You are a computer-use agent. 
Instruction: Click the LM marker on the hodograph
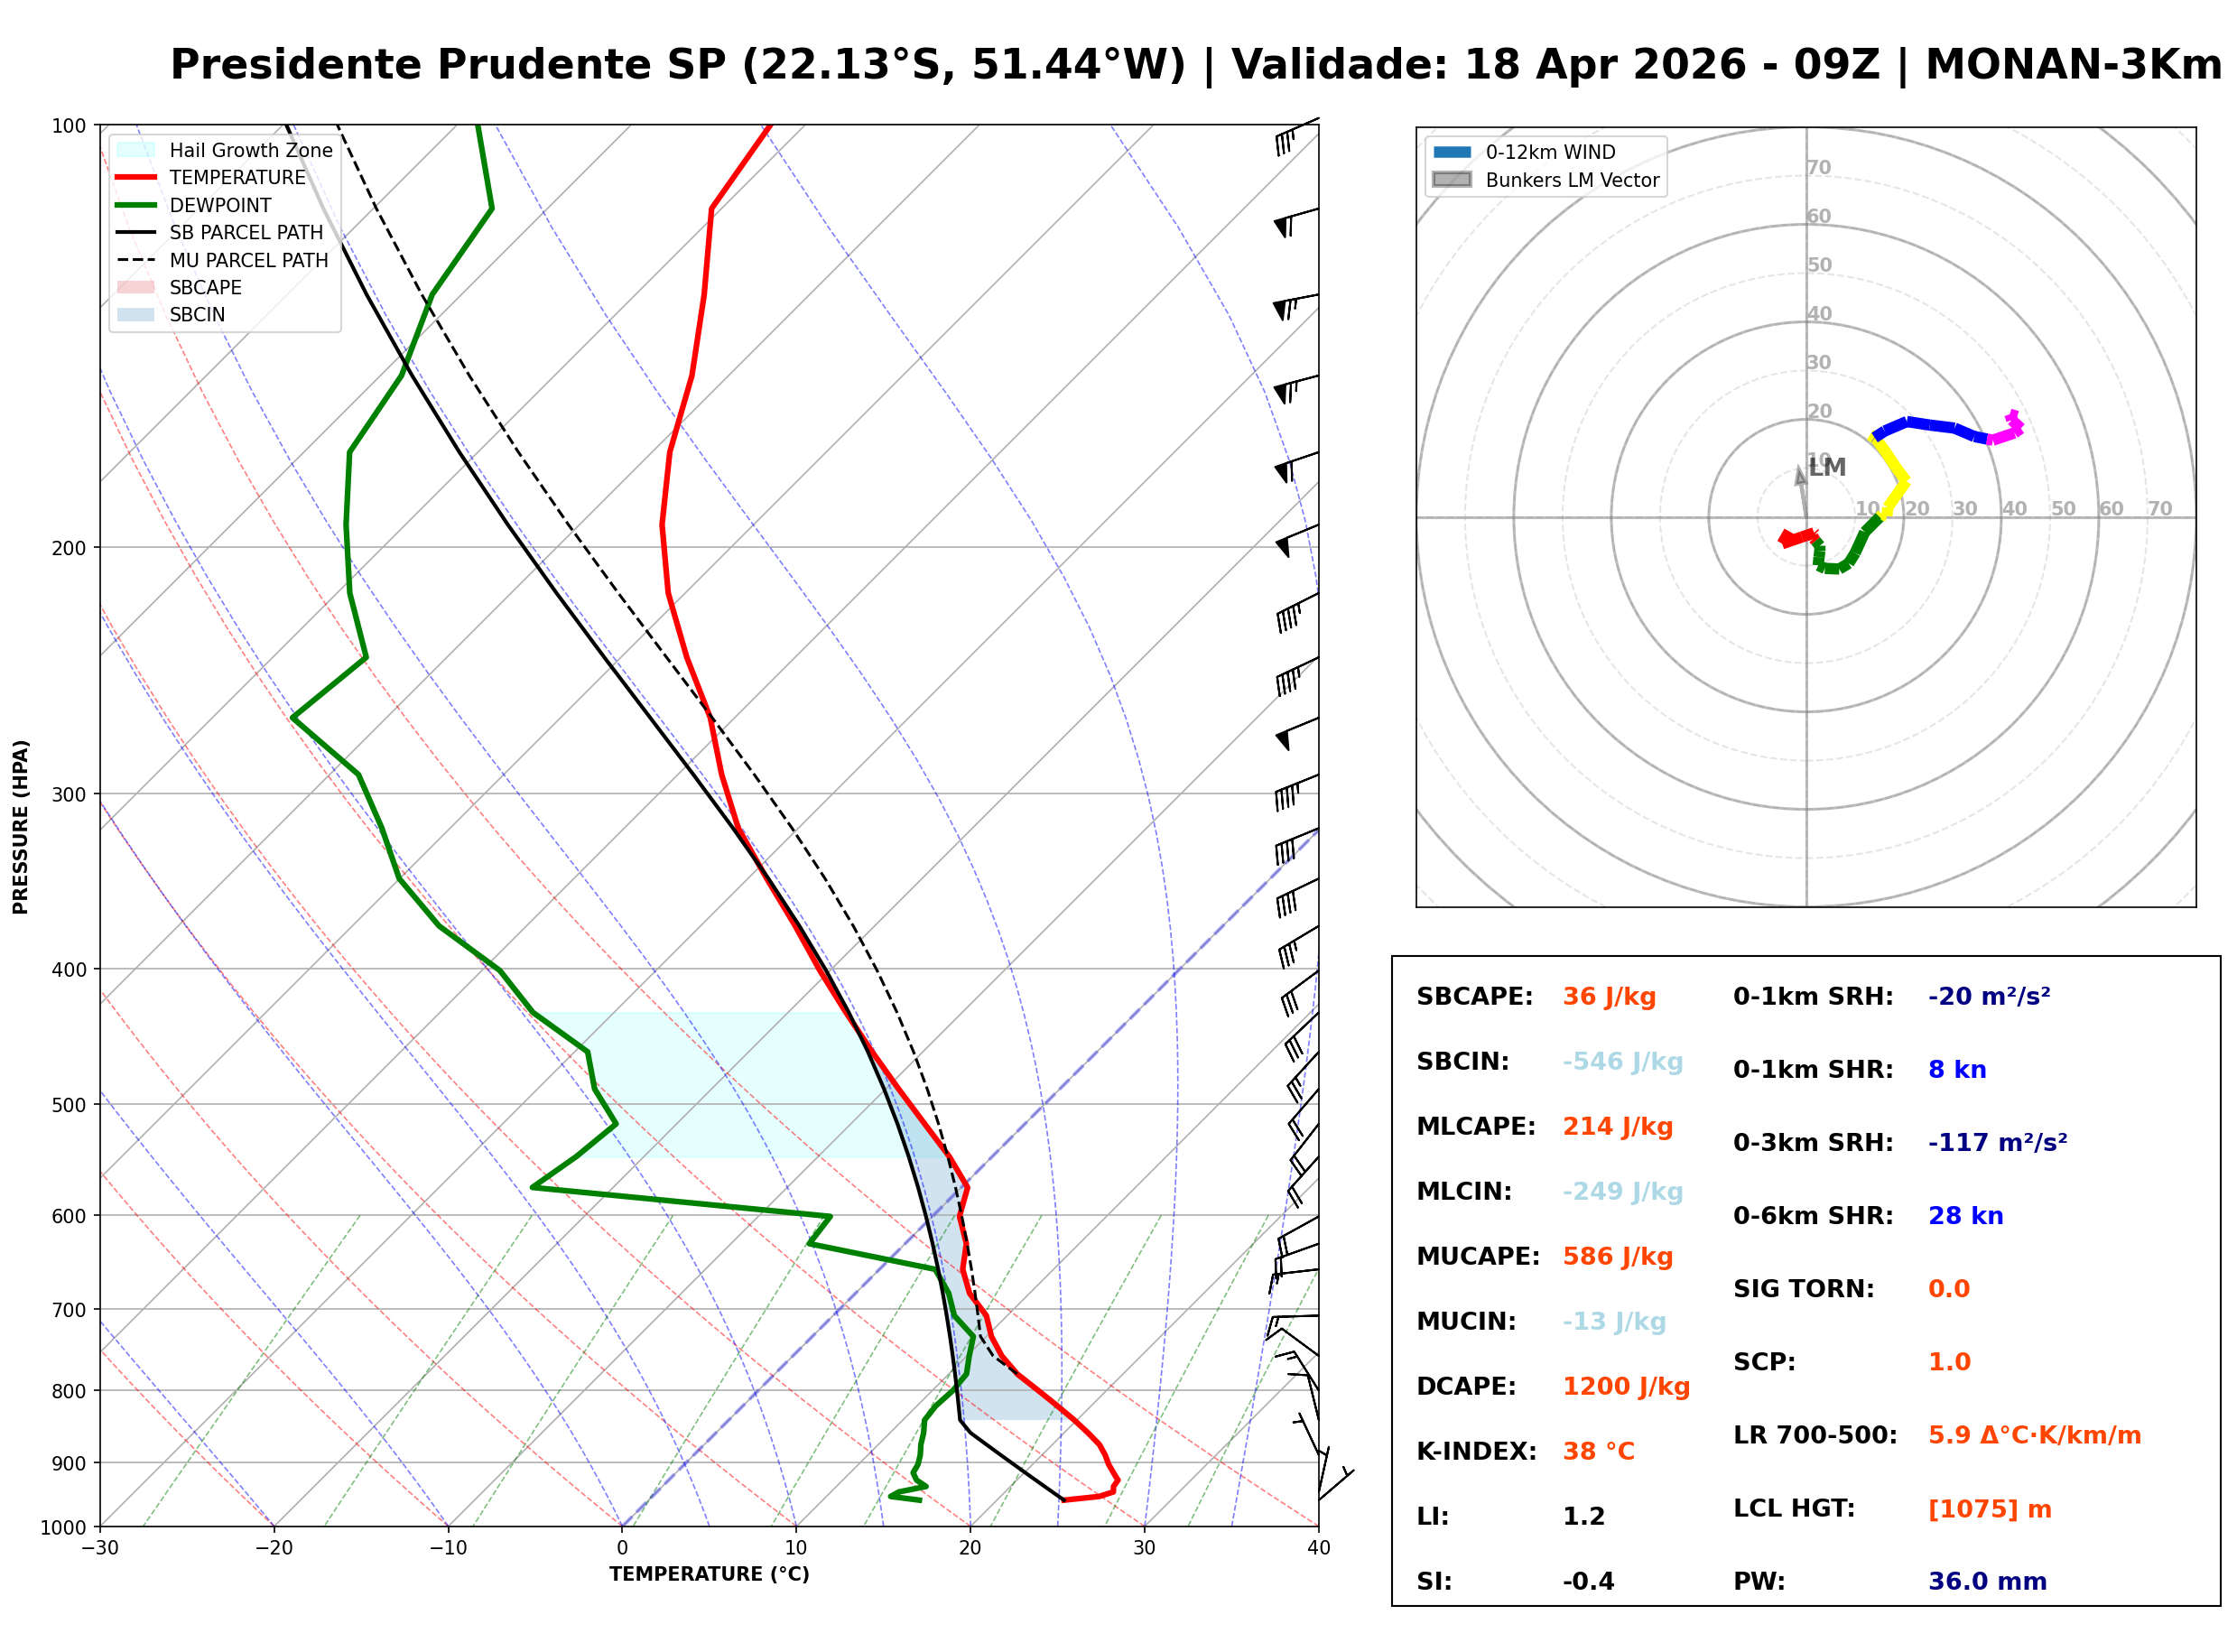click(x=1826, y=468)
